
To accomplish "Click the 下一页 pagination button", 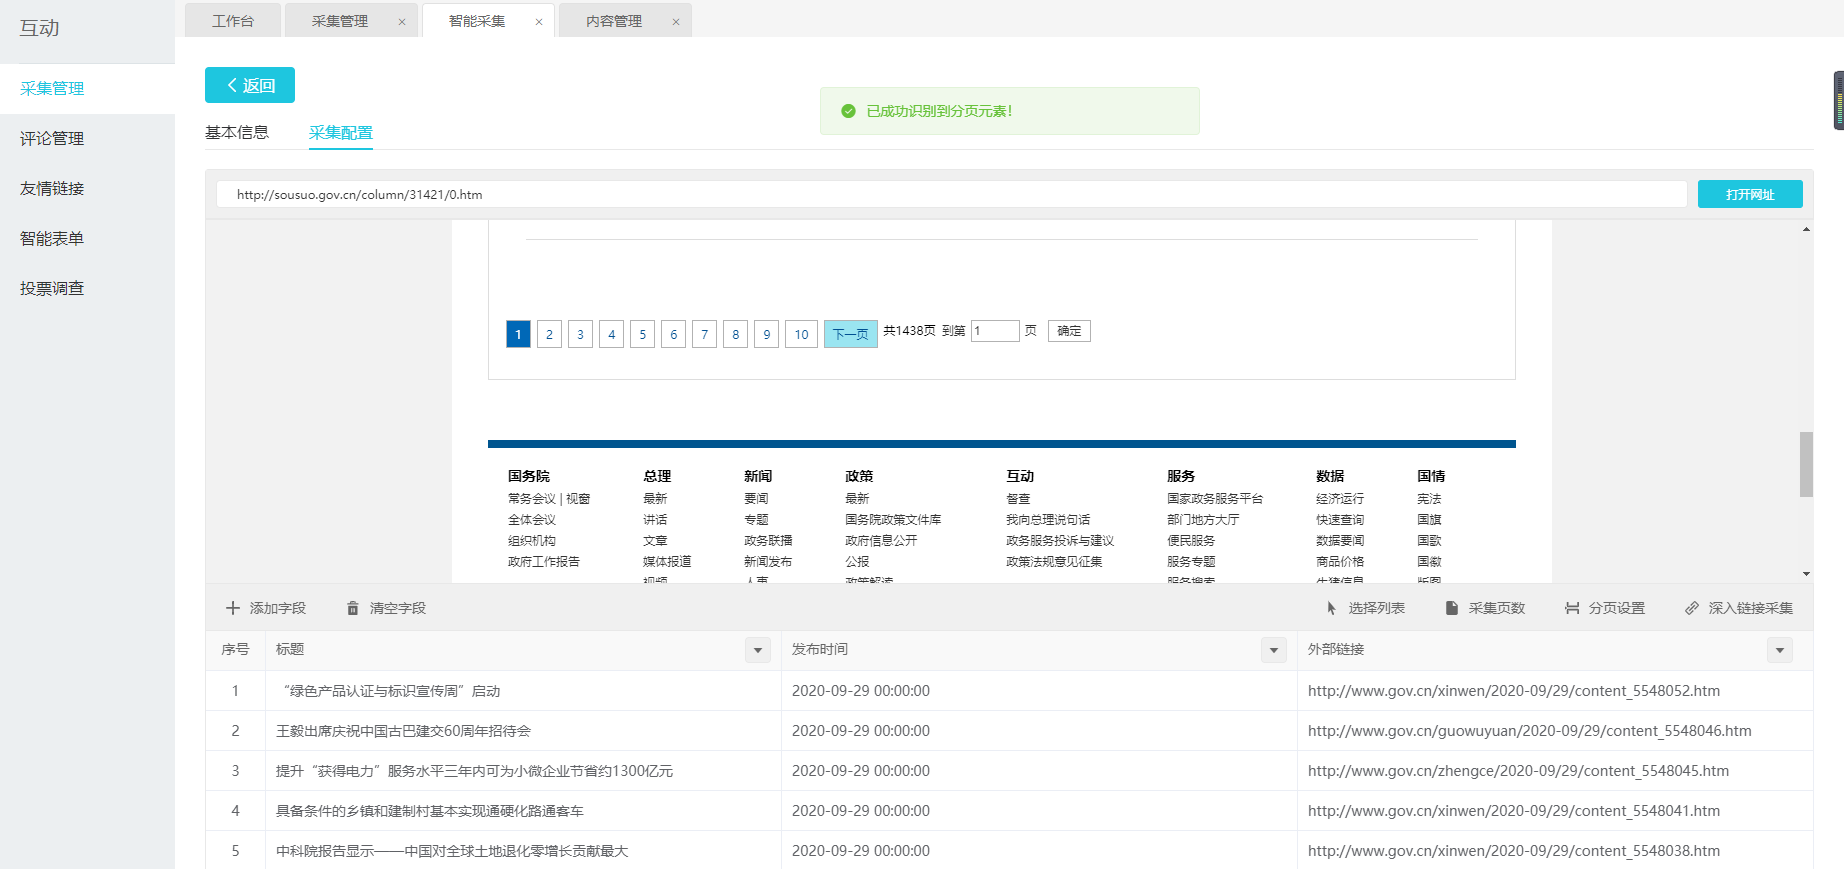I will pos(850,334).
